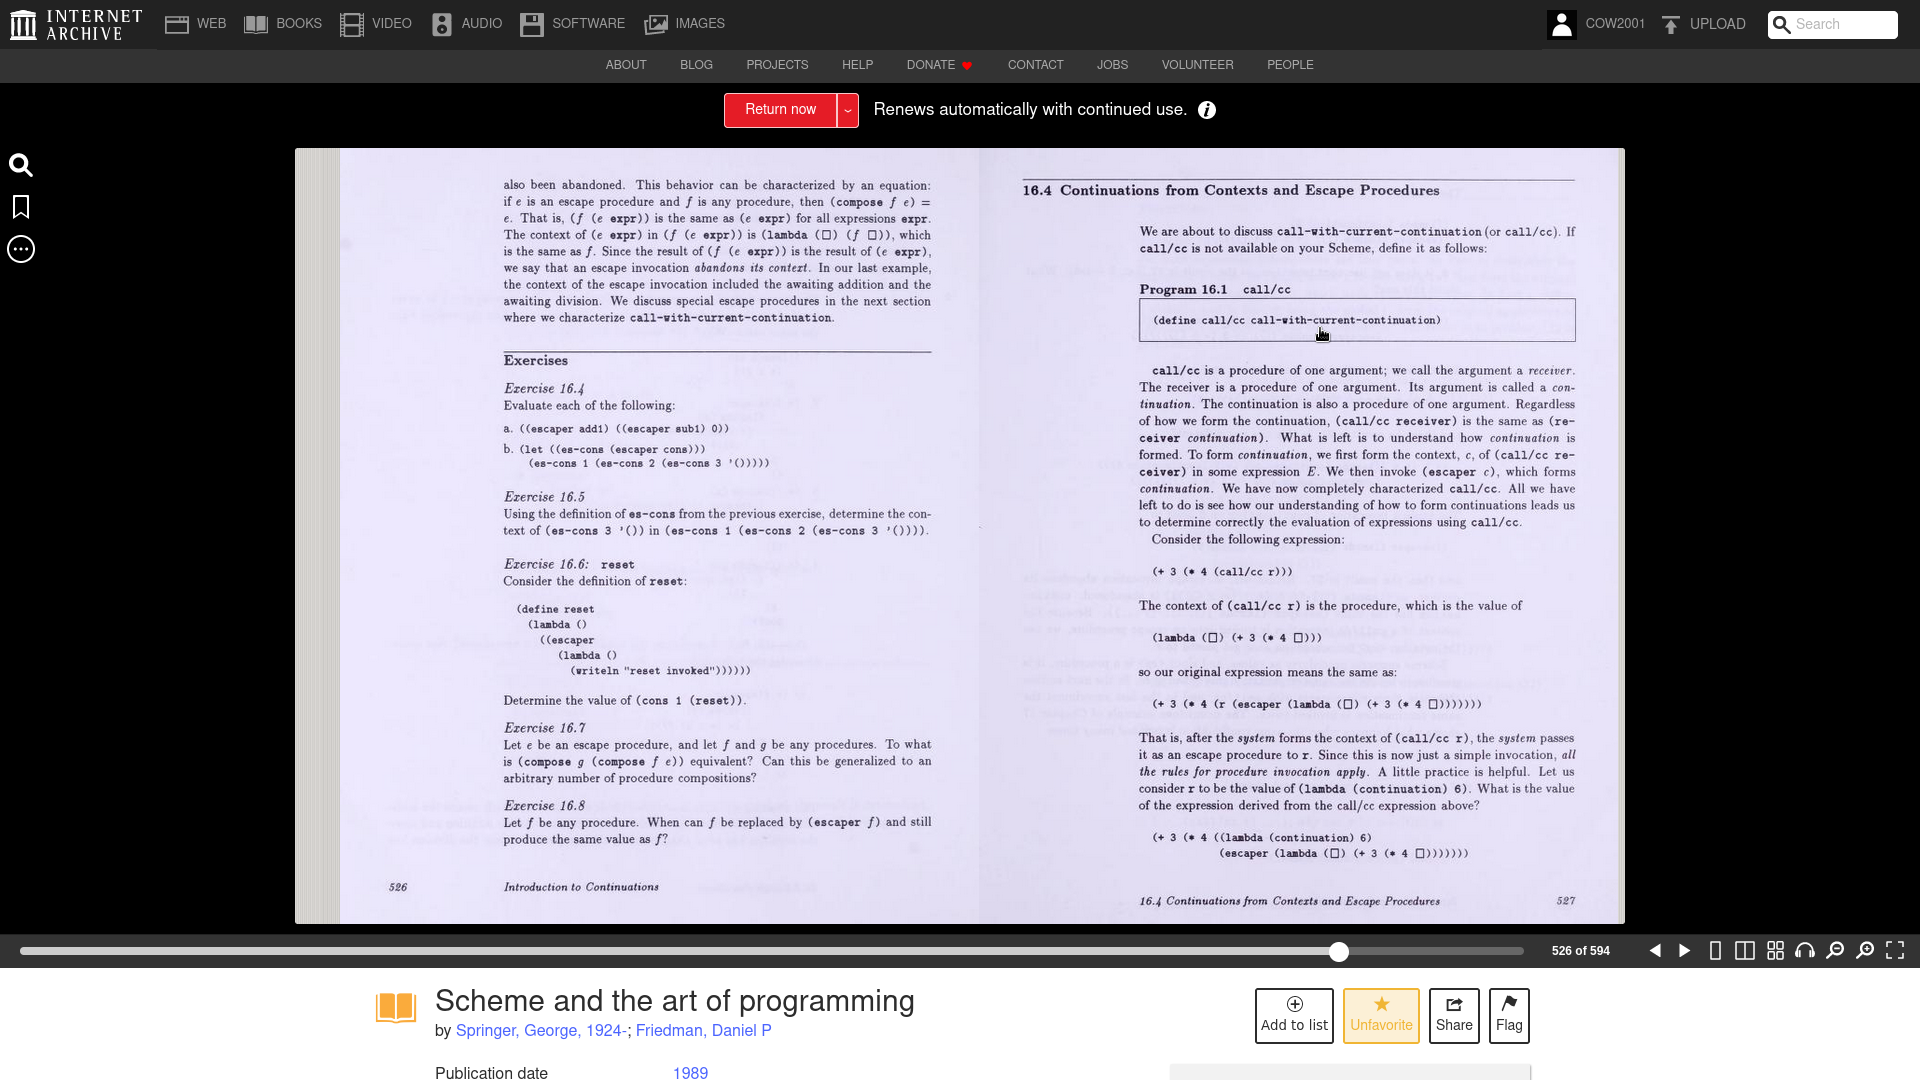Click the book title Scheme and the art of programming
Screen dimensions: 1920x1080
click(675, 1001)
